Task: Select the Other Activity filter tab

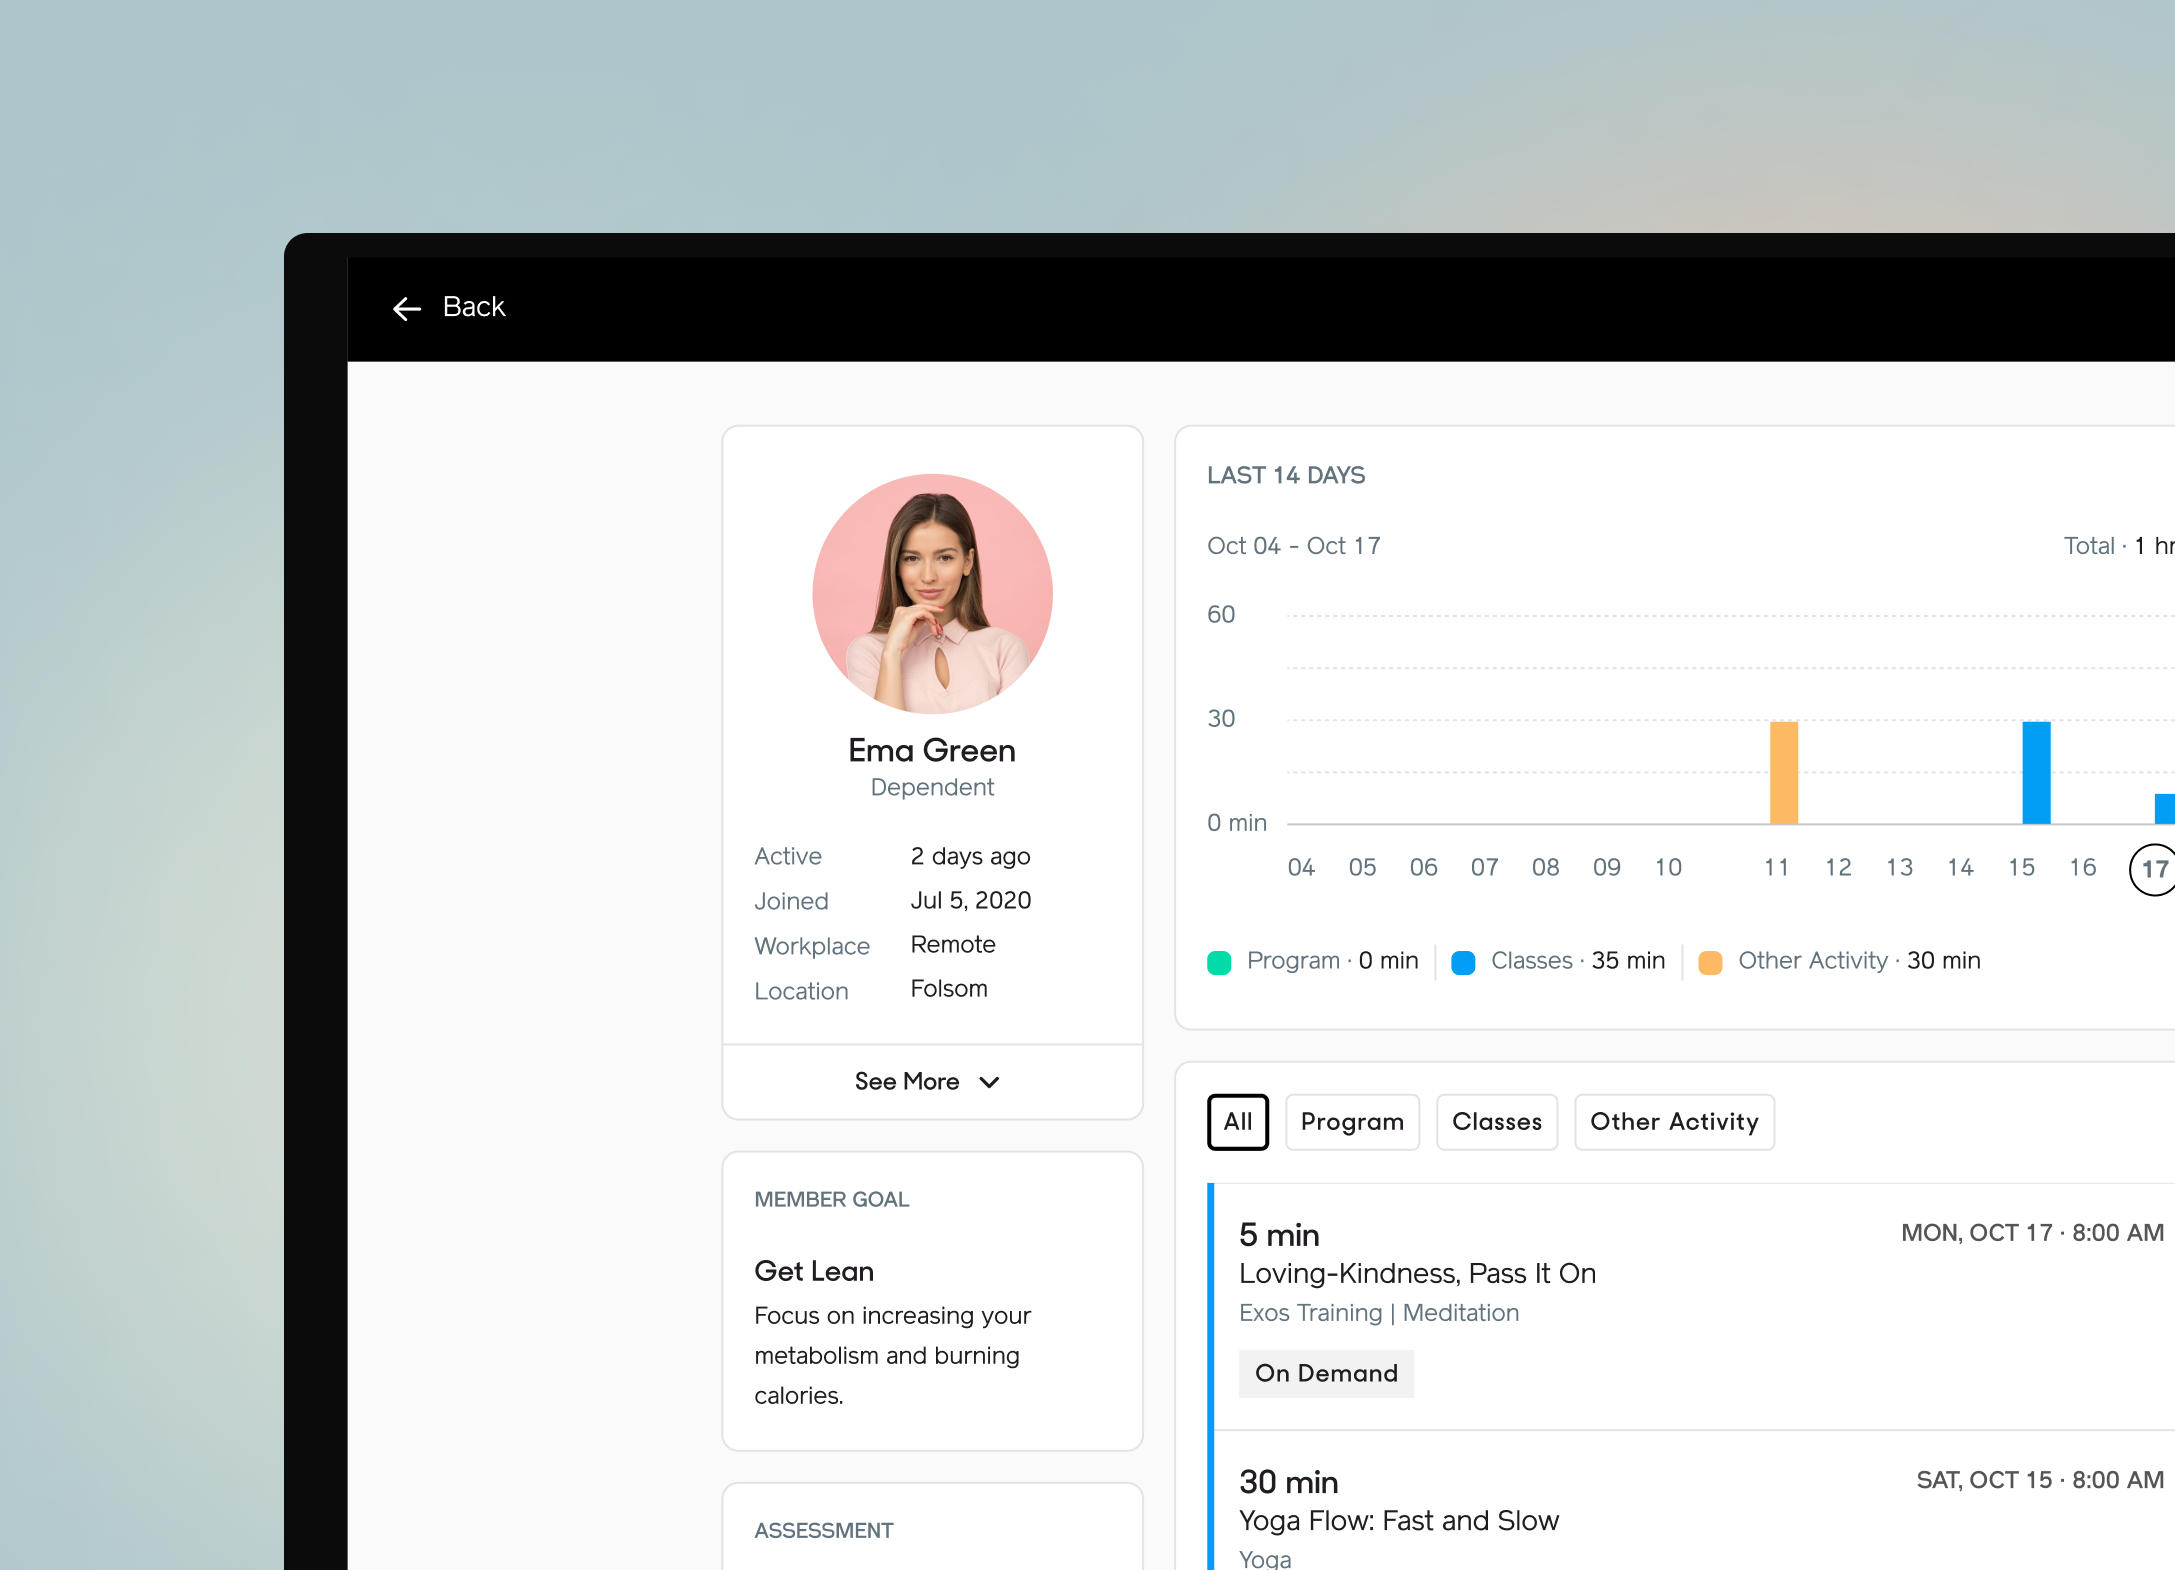Action: click(1674, 1122)
